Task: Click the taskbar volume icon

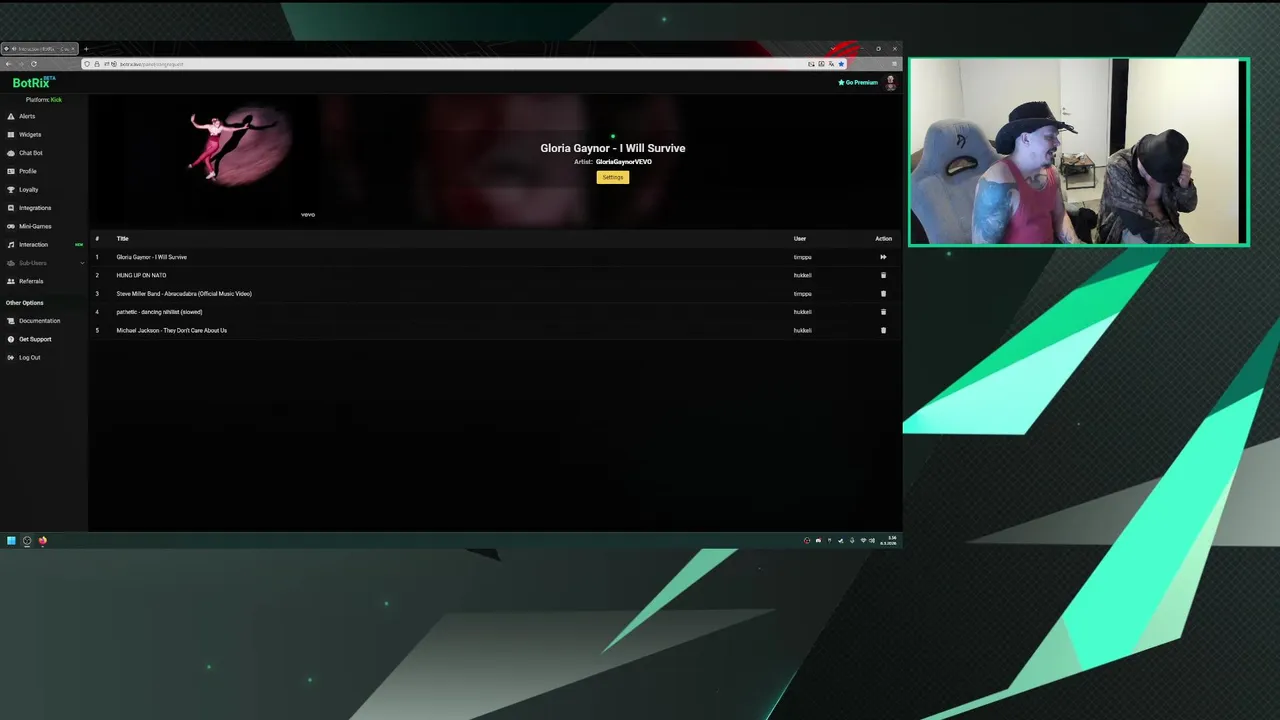Action: tap(872, 541)
